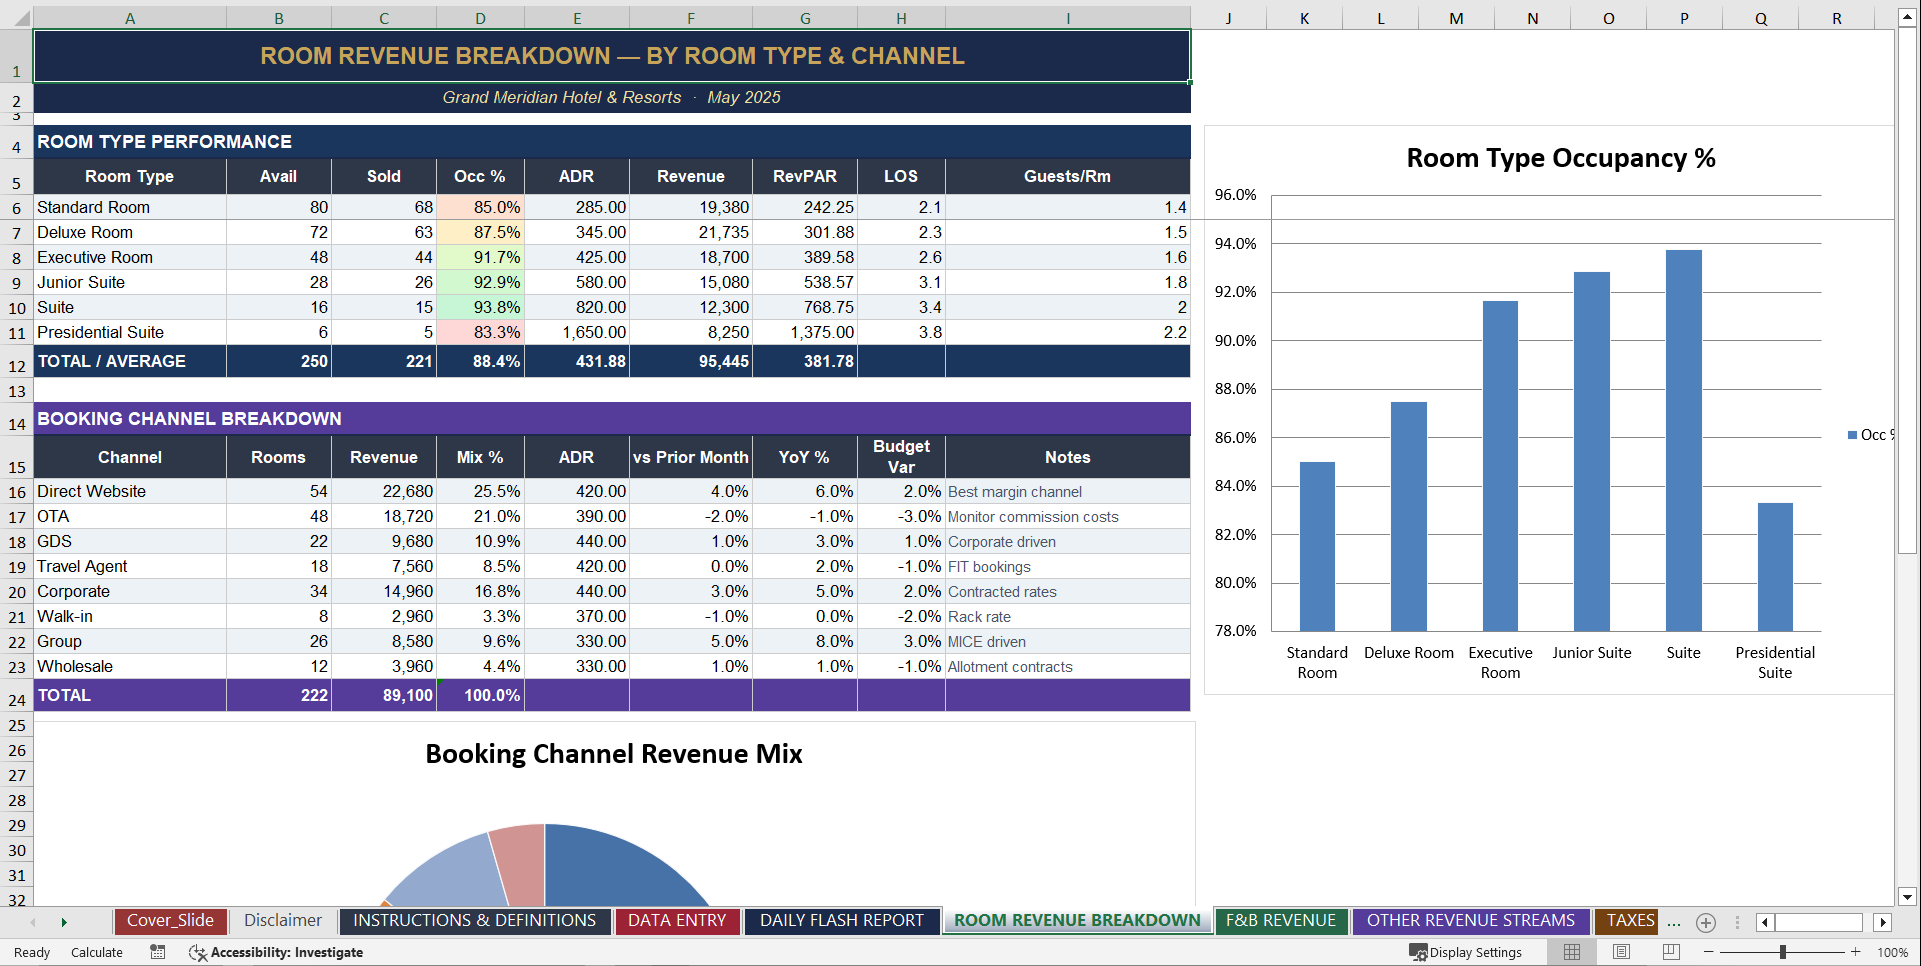Click the pink pie chart slice
Viewport: 1921px width, 966px height.
(x=520, y=865)
